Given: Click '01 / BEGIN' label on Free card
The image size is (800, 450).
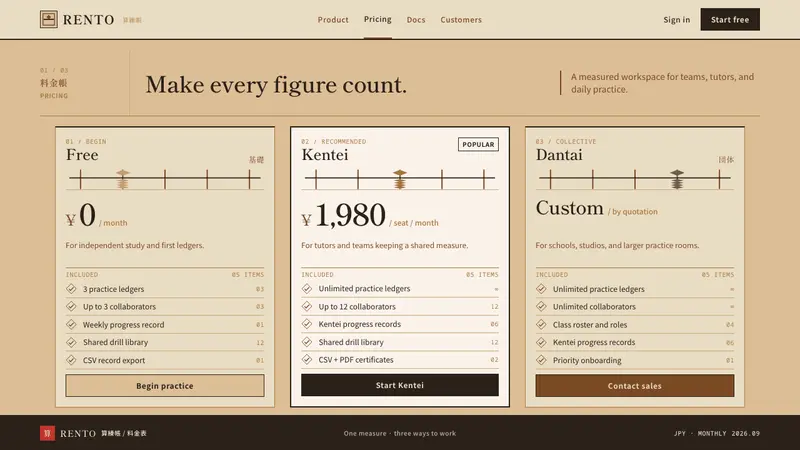Looking at the screenshot, I should pyautogui.click(x=86, y=141).
